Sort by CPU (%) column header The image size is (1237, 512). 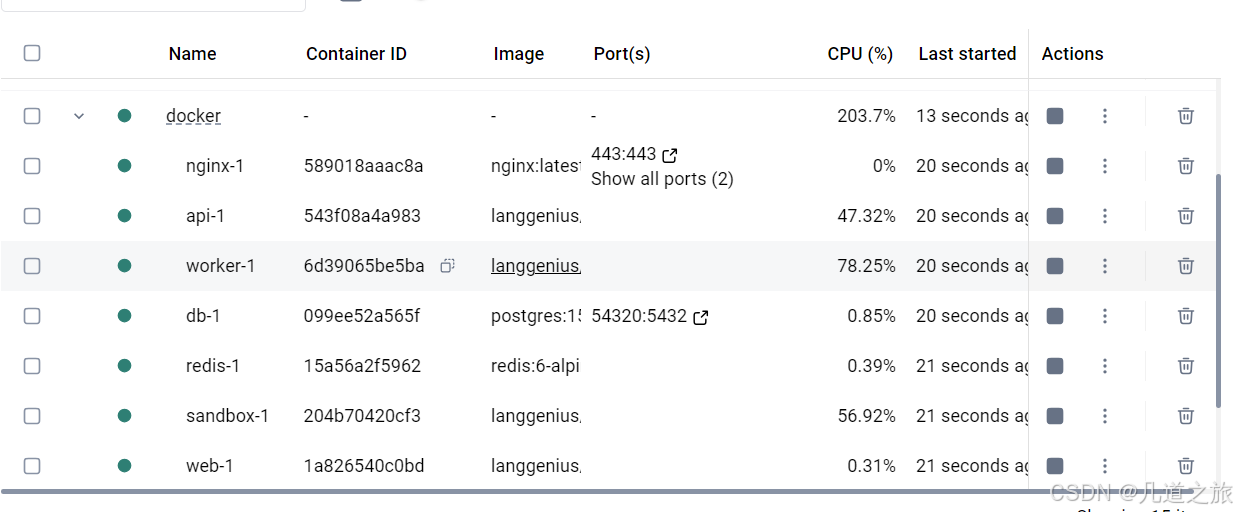tap(859, 54)
